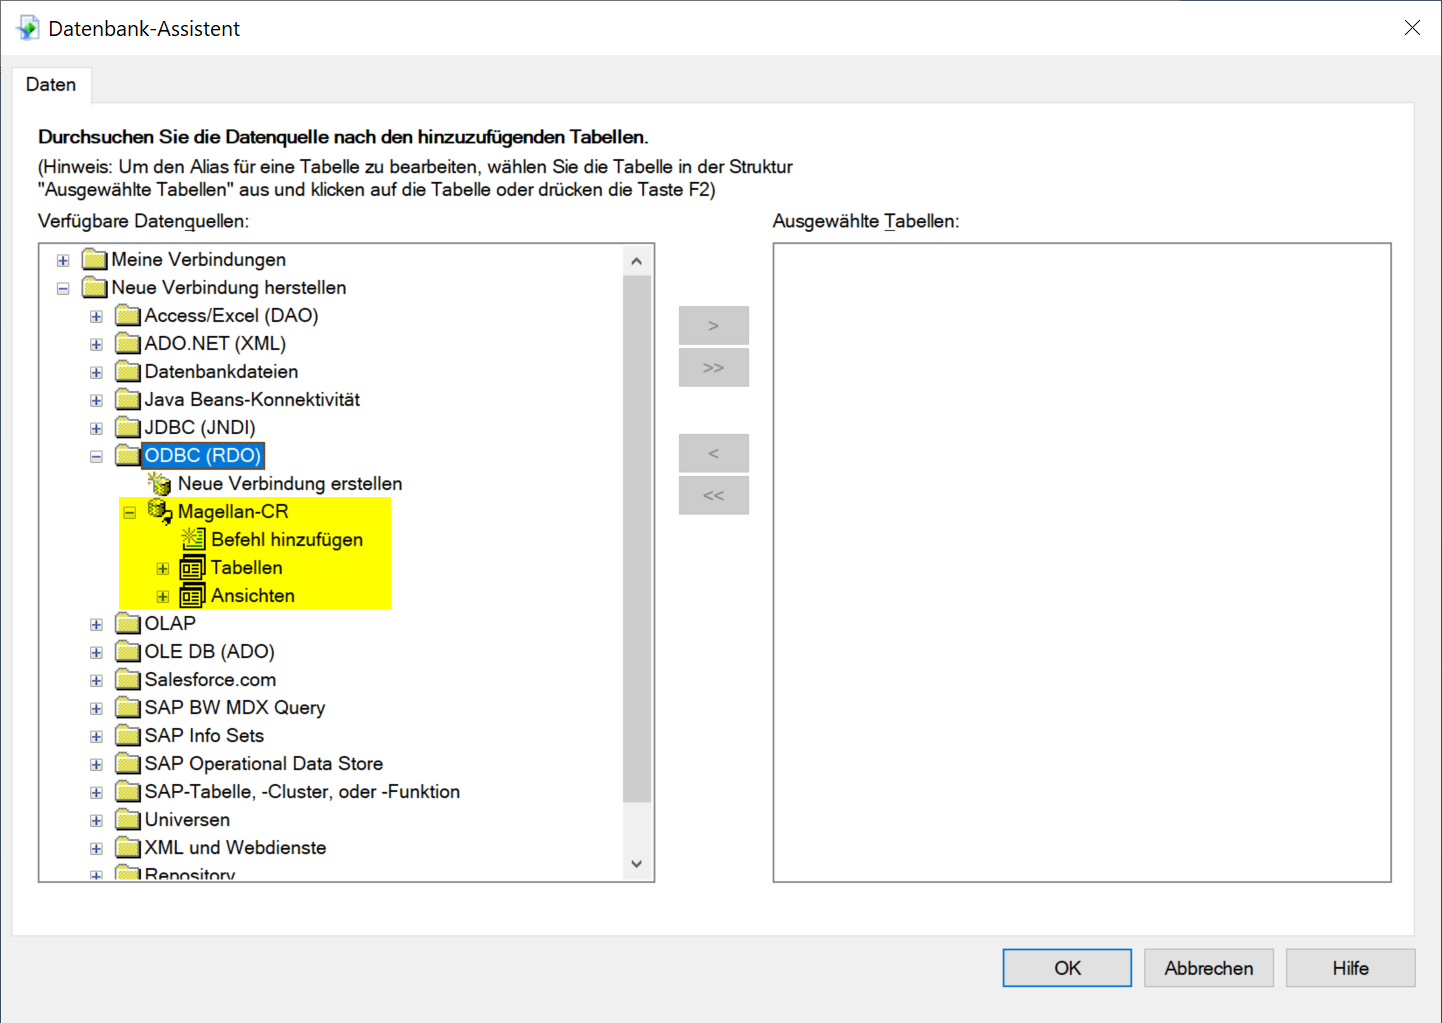Select the SAP BW MDX Query label
Image resolution: width=1442 pixels, height=1023 pixels.
coord(235,708)
